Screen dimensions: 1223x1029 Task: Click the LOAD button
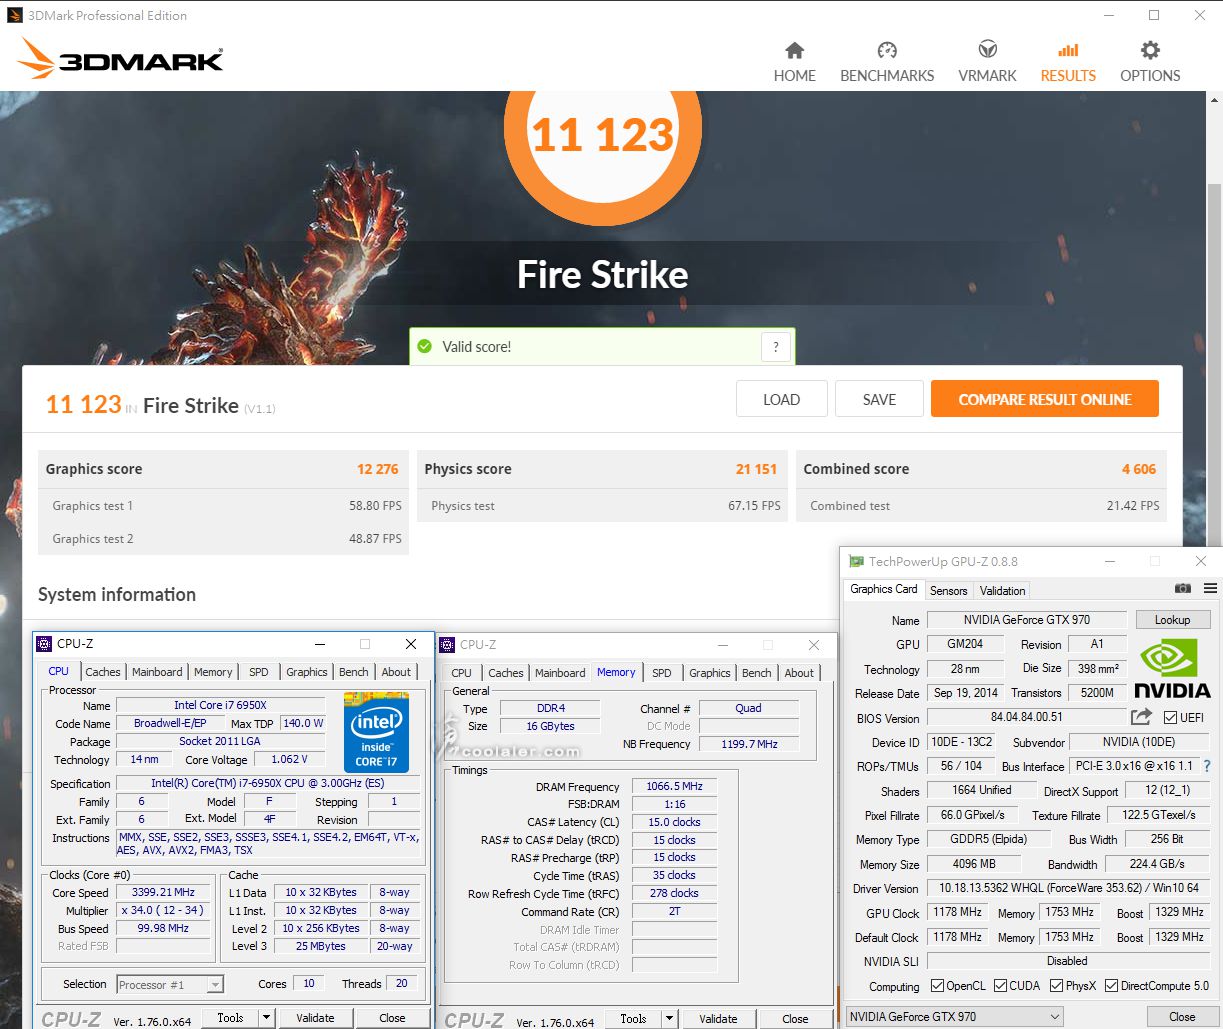pyautogui.click(x=782, y=399)
